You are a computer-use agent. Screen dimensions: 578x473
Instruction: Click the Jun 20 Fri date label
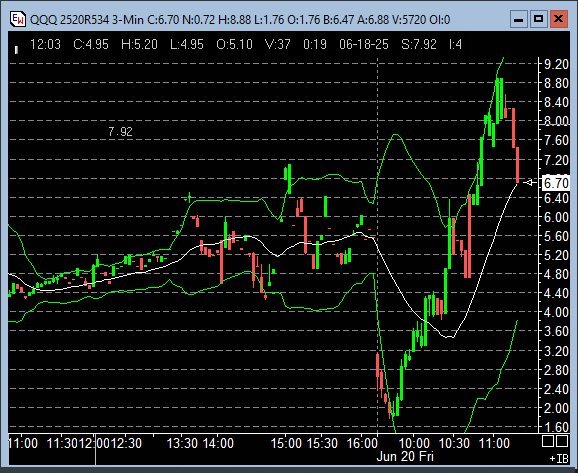(405, 456)
